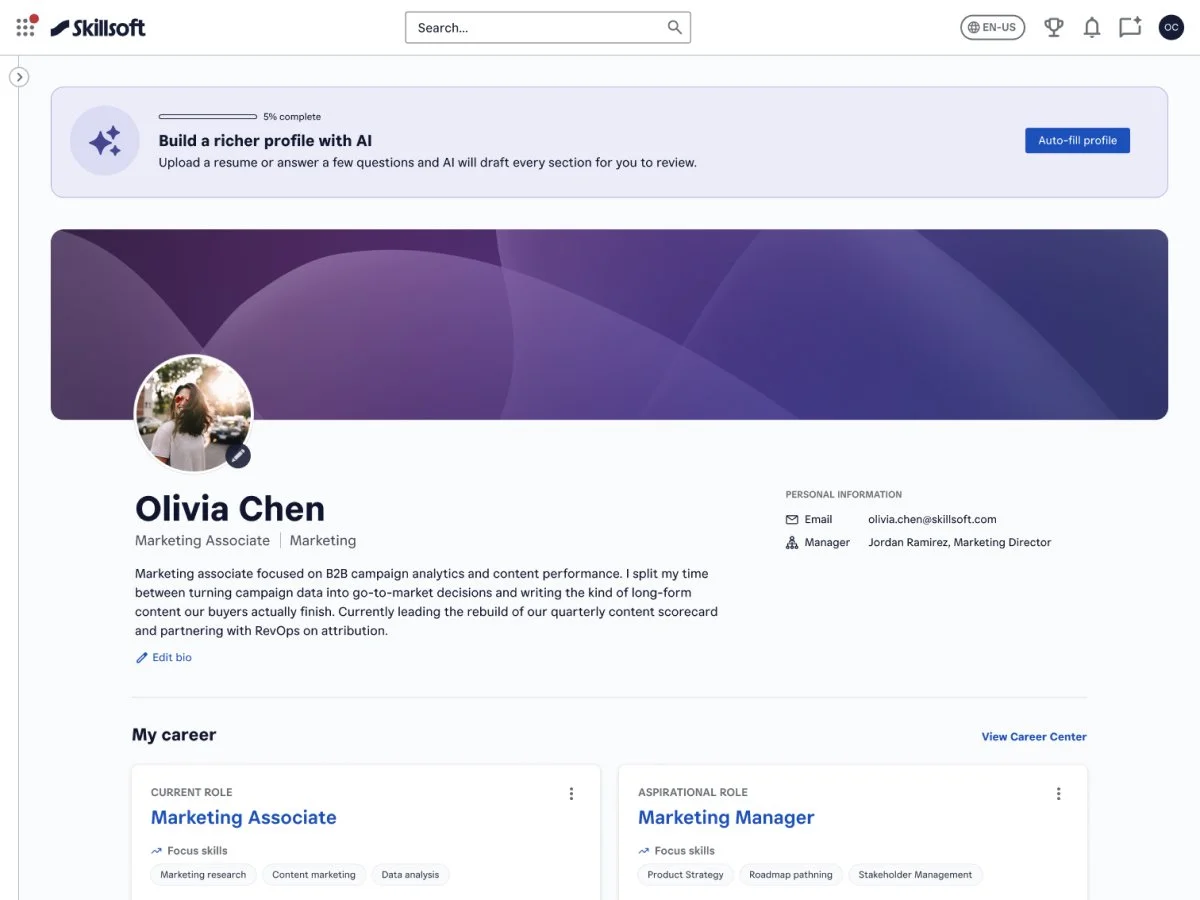Click the My career section heading
Screen dimensions: 1200x900
(174, 735)
